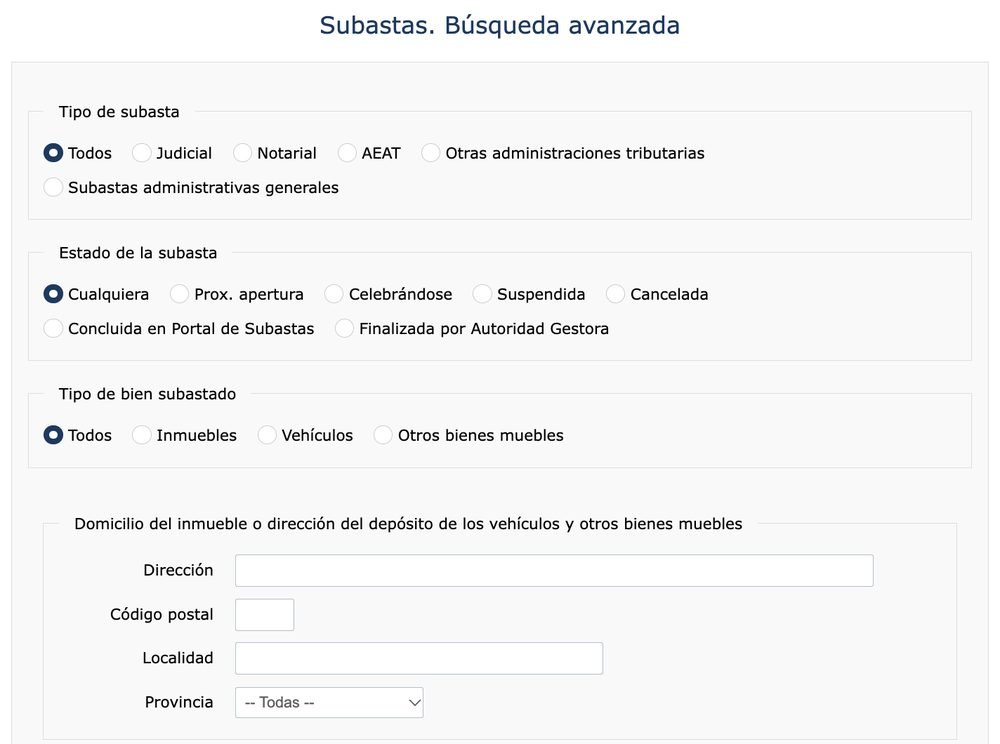The width and height of the screenshot is (1000, 744).
Task: Select the Cancelada radio button
Action: point(615,294)
